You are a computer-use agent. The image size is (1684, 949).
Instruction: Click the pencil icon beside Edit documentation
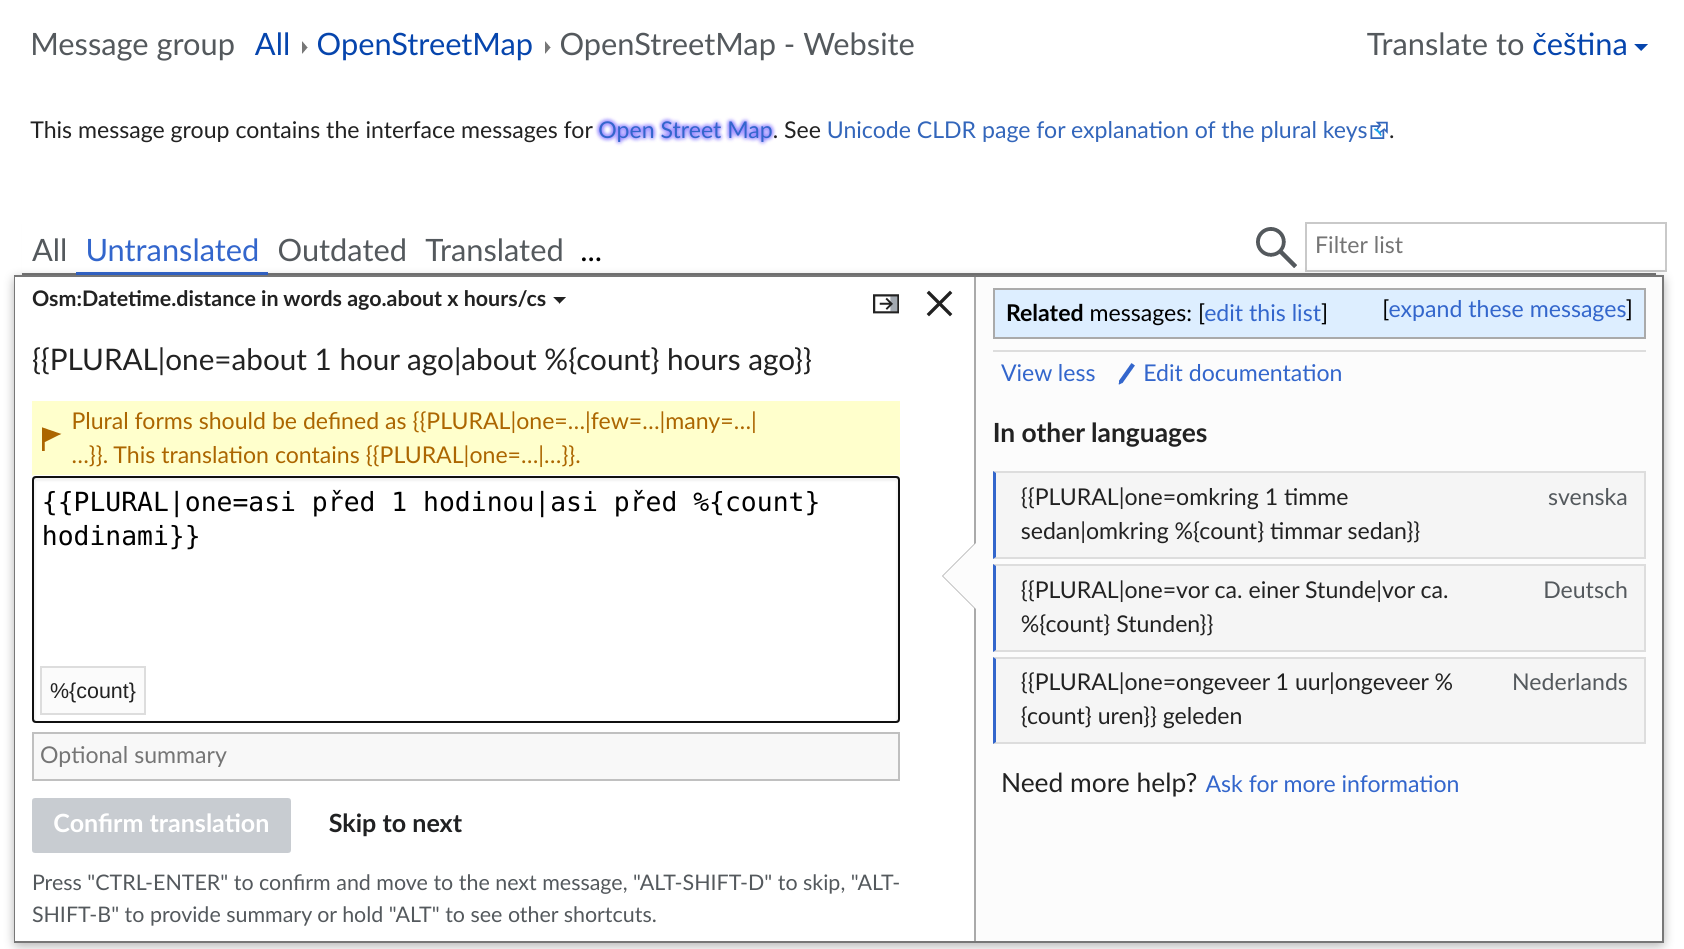1126,374
